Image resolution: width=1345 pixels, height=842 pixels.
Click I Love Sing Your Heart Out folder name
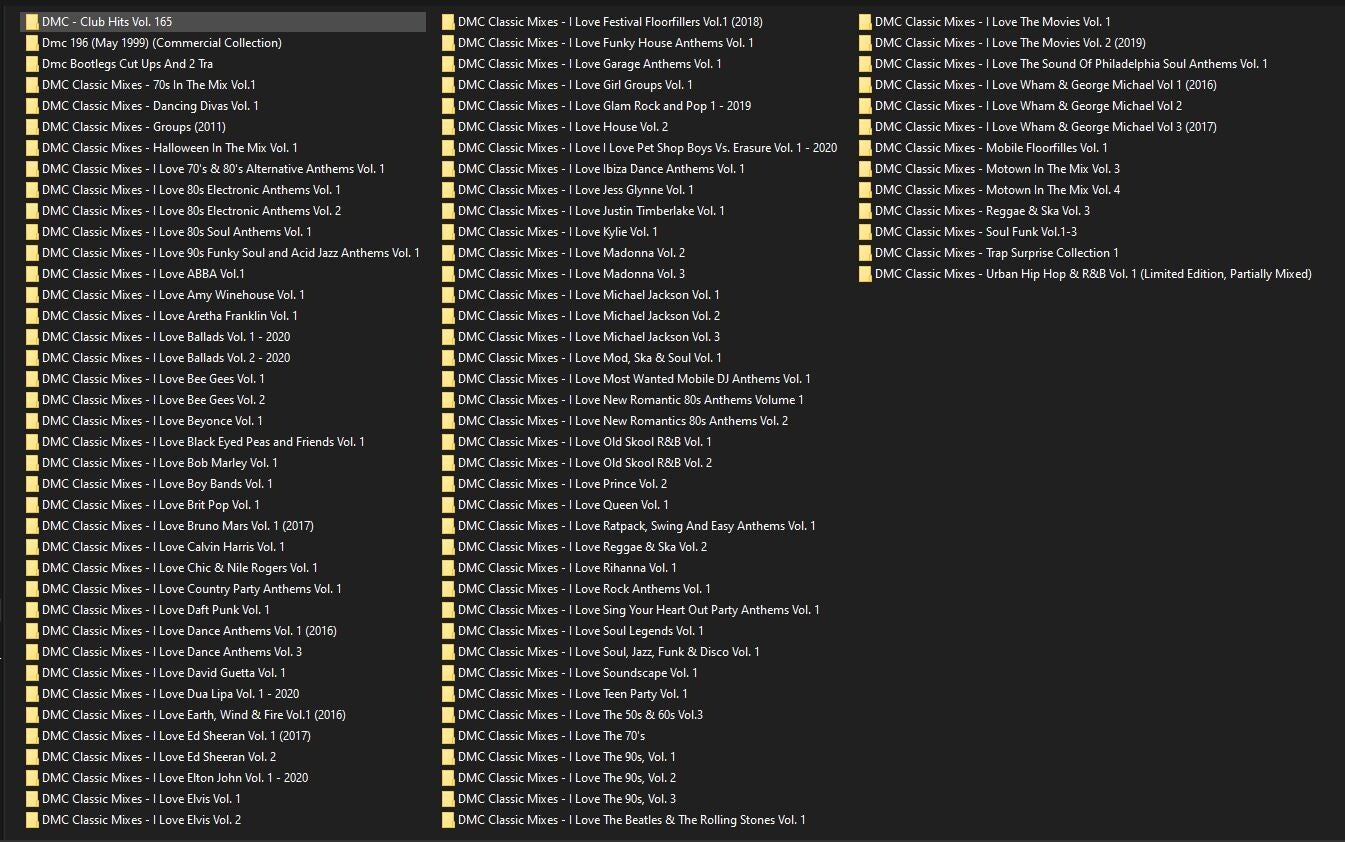click(639, 610)
